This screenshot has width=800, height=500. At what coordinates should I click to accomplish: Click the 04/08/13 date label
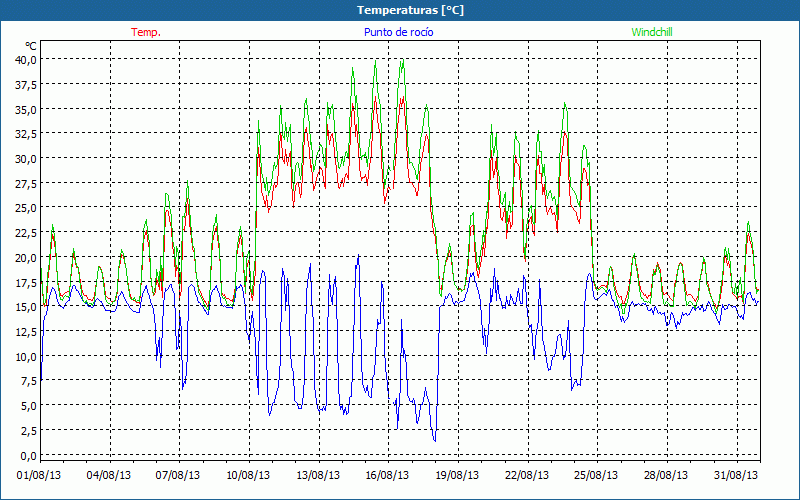pos(109,476)
